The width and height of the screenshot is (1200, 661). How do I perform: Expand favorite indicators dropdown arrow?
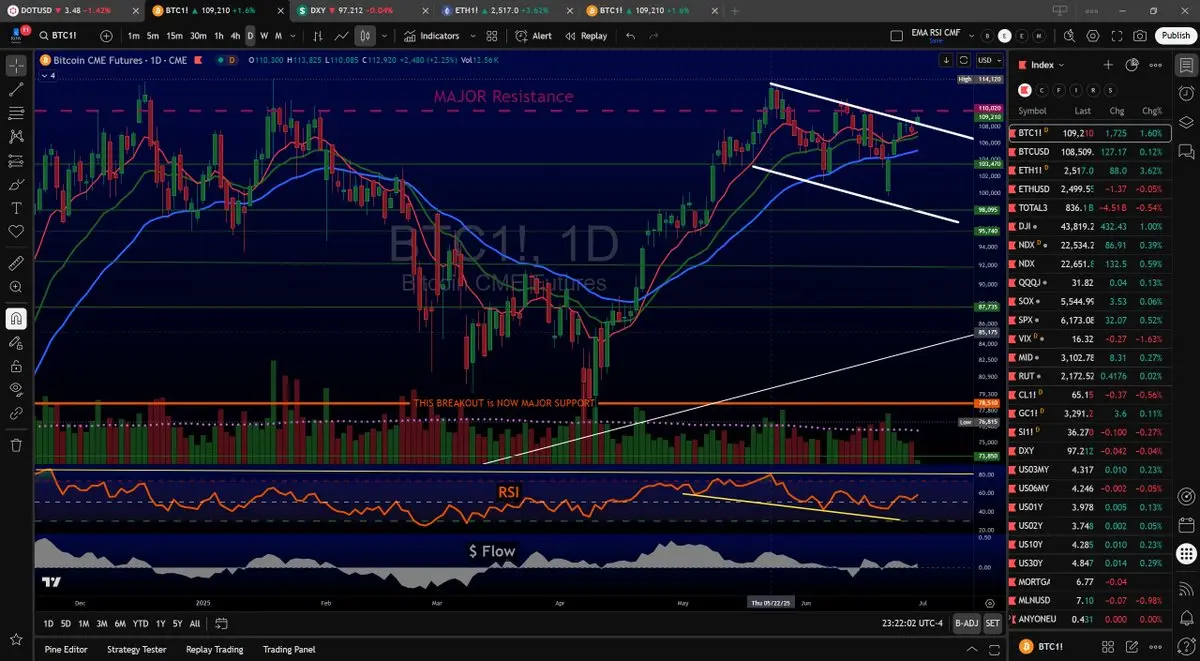pyautogui.click(x=471, y=36)
